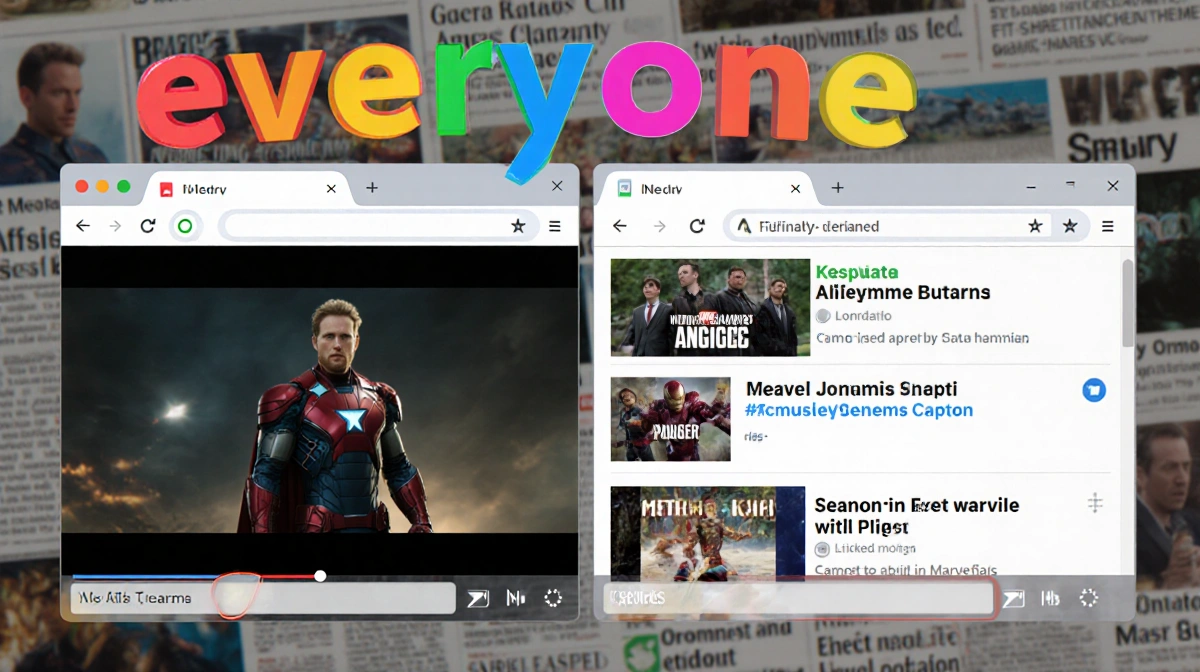Image resolution: width=1200 pixels, height=672 pixels.
Task: Click the green circle extension icon near address bar
Action: point(185,226)
